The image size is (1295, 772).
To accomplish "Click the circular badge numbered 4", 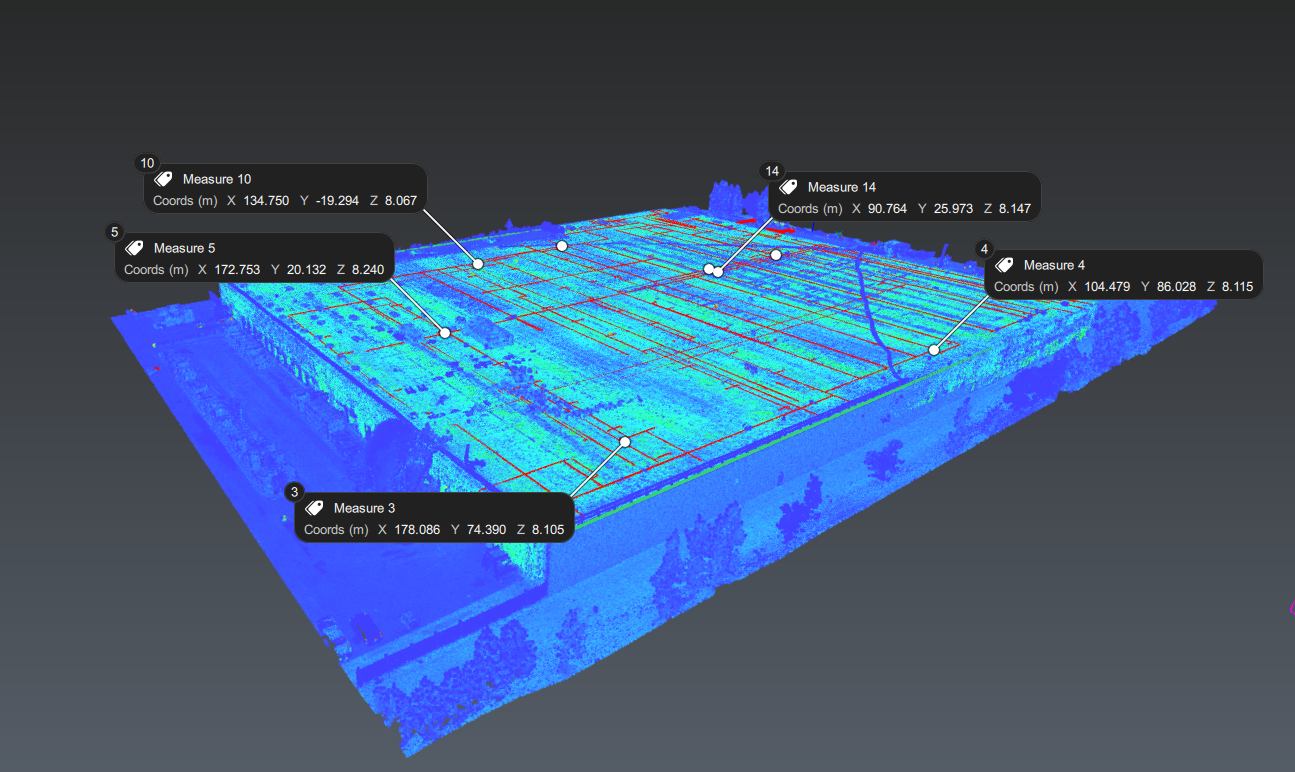I will (x=984, y=248).
